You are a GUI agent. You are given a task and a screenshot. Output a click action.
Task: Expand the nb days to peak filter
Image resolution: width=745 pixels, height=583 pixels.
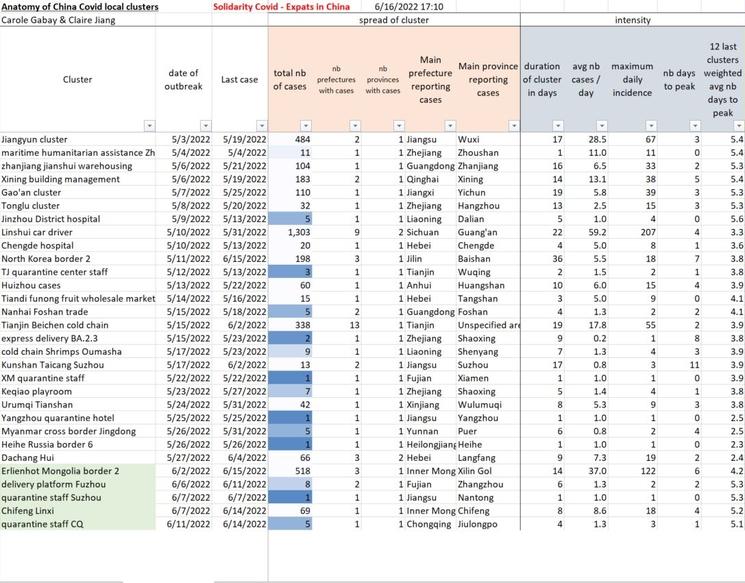(697, 126)
